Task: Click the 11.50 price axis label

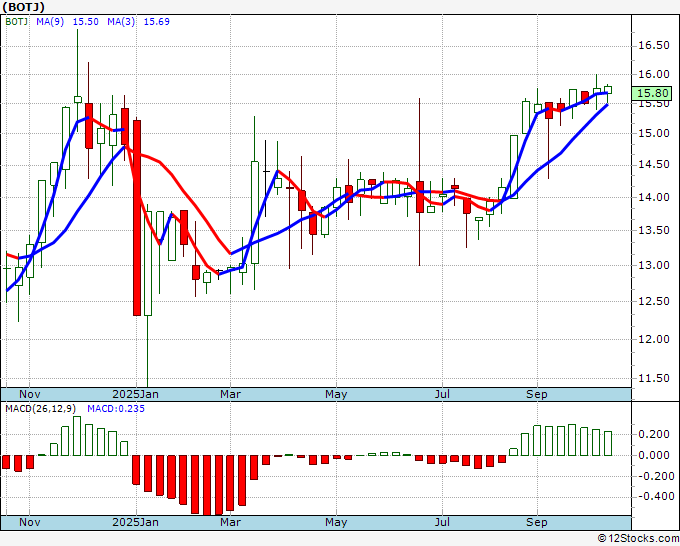Action: click(654, 378)
